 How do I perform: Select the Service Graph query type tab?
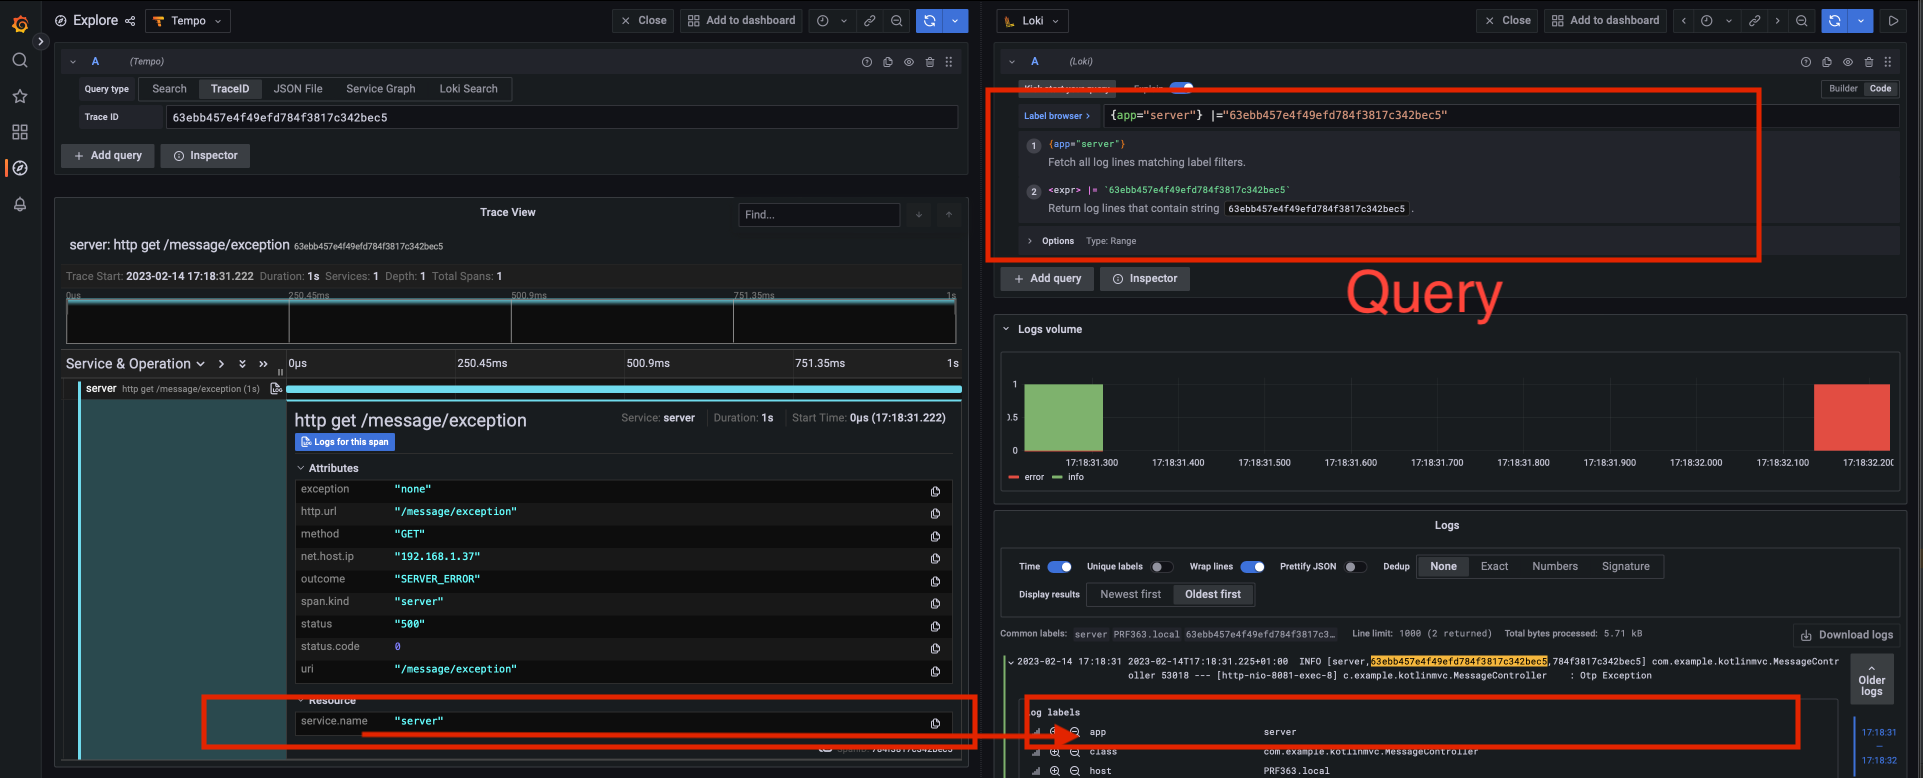pos(380,89)
